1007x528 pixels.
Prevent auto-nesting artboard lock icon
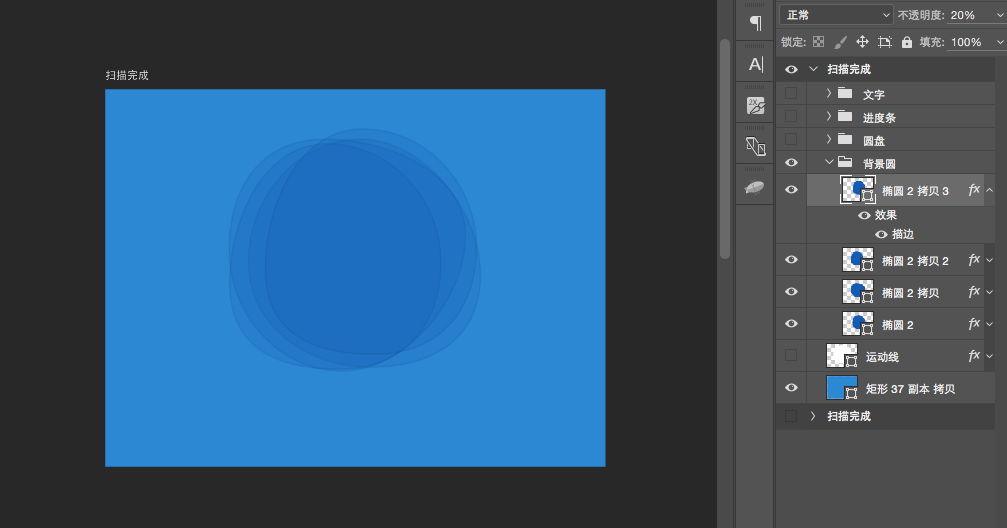pyautogui.click(x=885, y=42)
